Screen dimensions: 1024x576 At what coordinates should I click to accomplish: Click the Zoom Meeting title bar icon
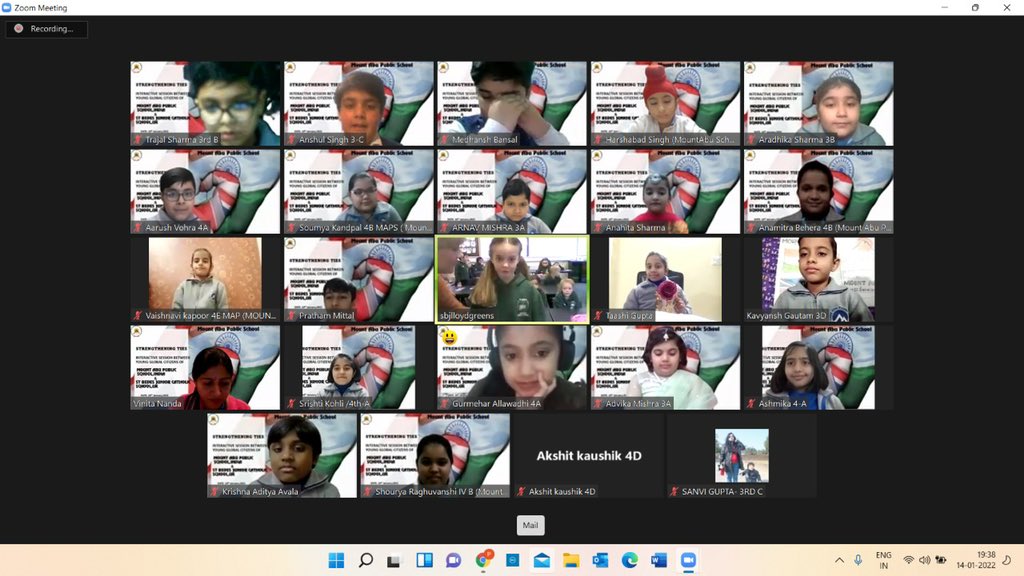(x=7, y=8)
